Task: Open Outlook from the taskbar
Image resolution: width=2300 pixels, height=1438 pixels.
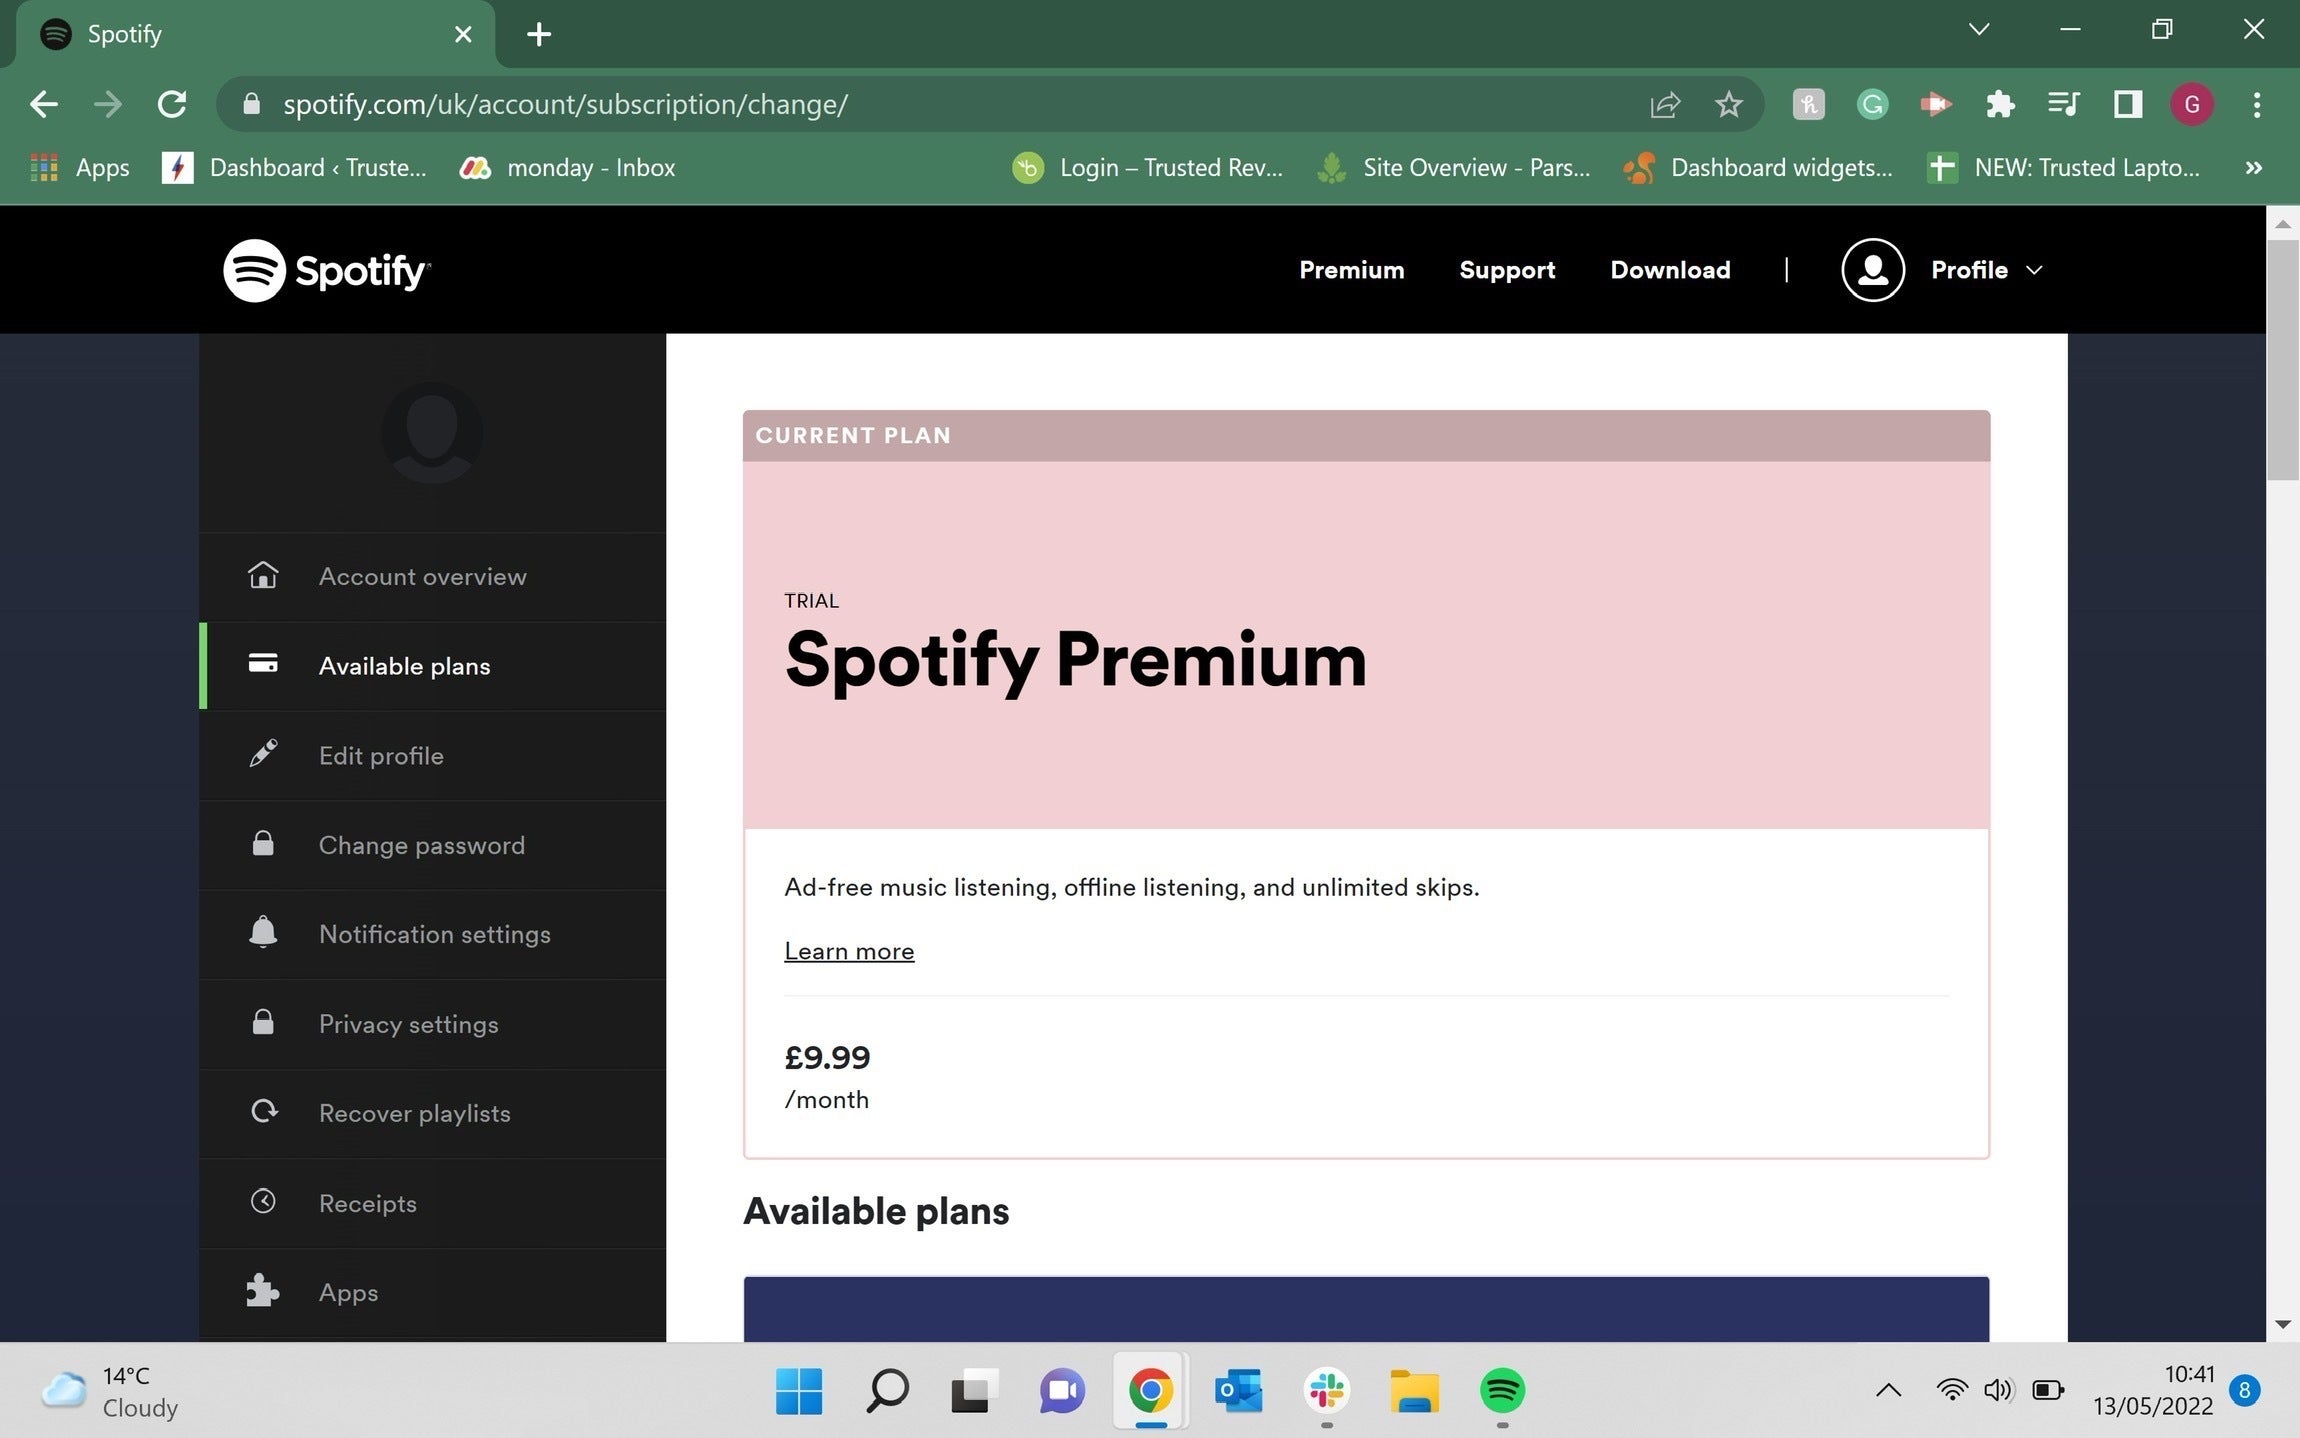Action: (1239, 1391)
